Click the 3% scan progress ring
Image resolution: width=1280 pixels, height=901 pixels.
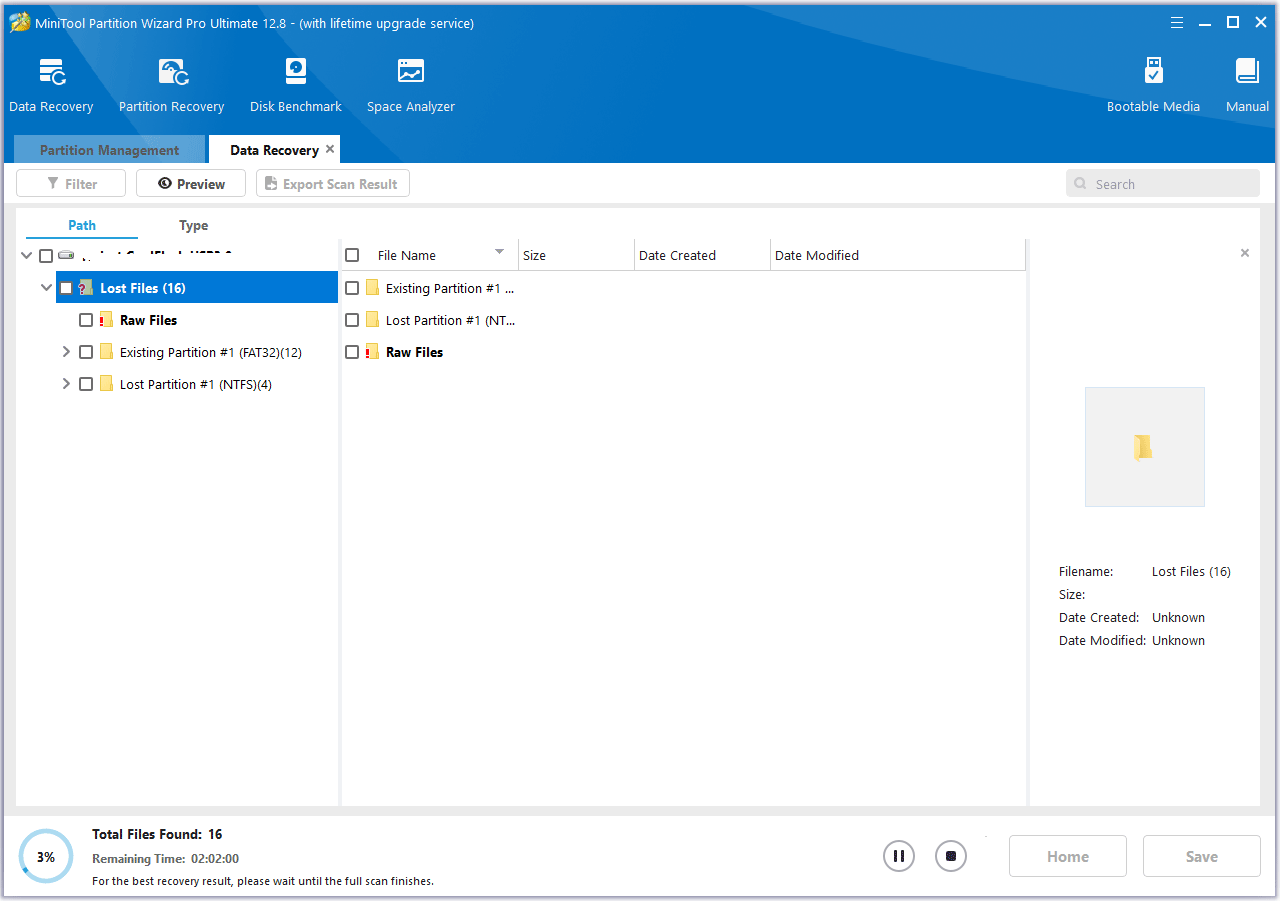click(46, 856)
